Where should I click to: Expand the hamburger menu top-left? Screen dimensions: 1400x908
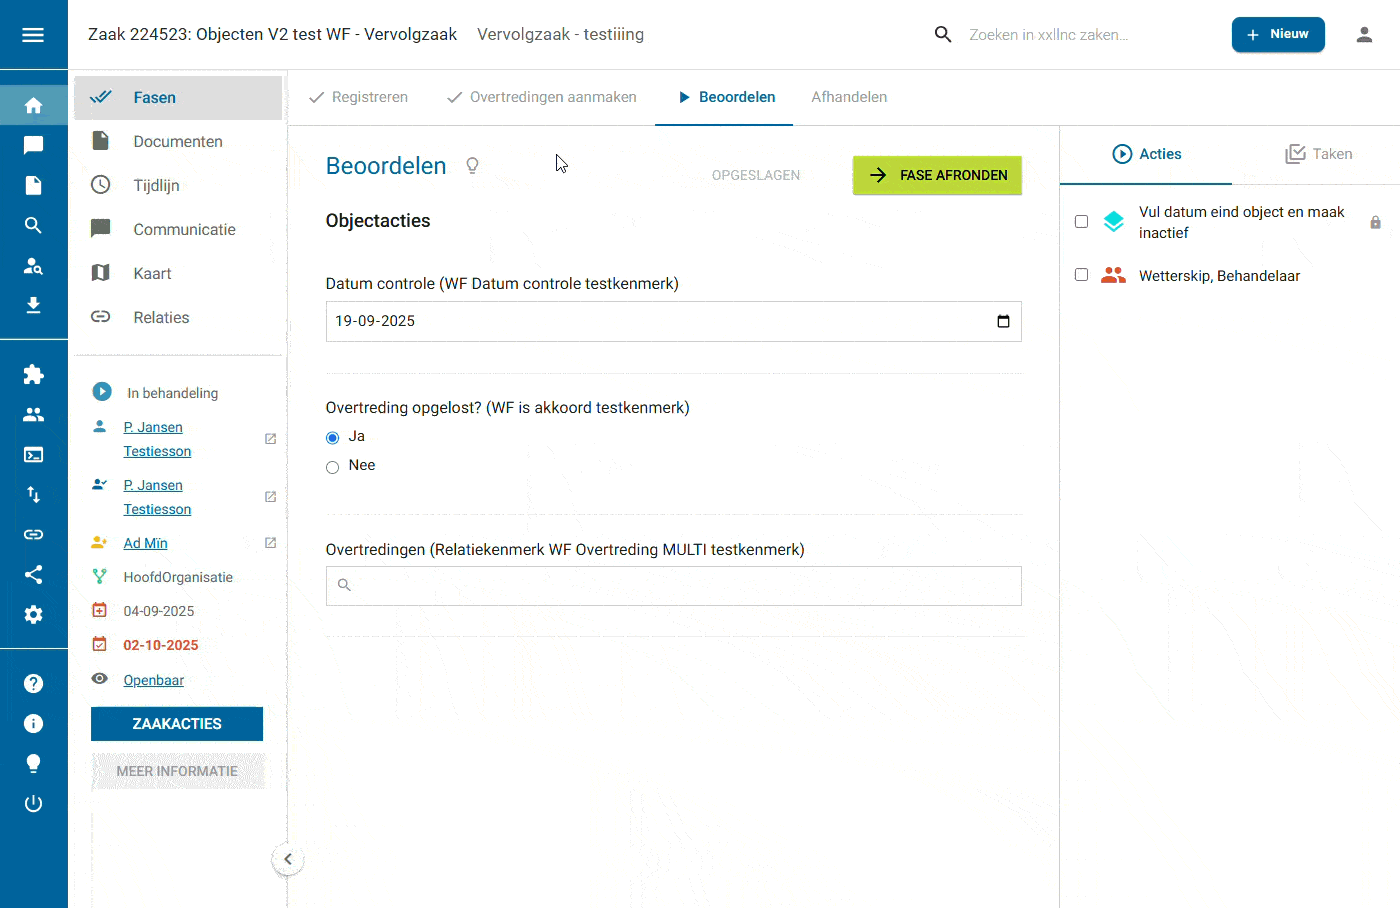coord(33,33)
